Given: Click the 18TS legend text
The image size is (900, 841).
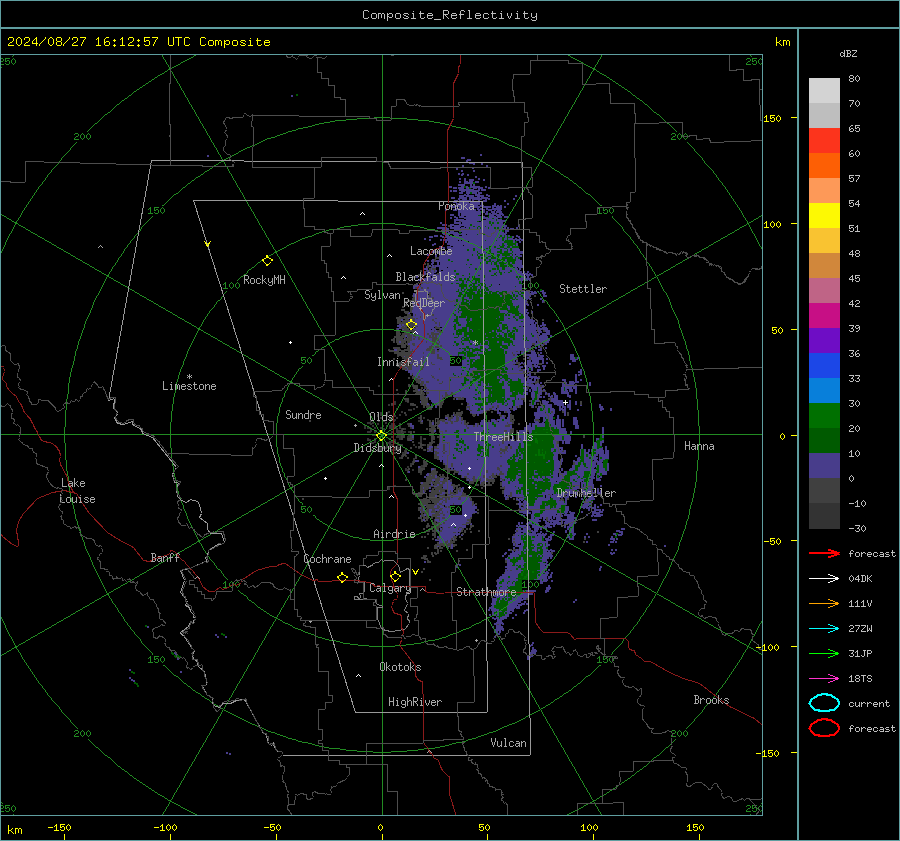Looking at the screenshot, I should (x=860, y=679).
